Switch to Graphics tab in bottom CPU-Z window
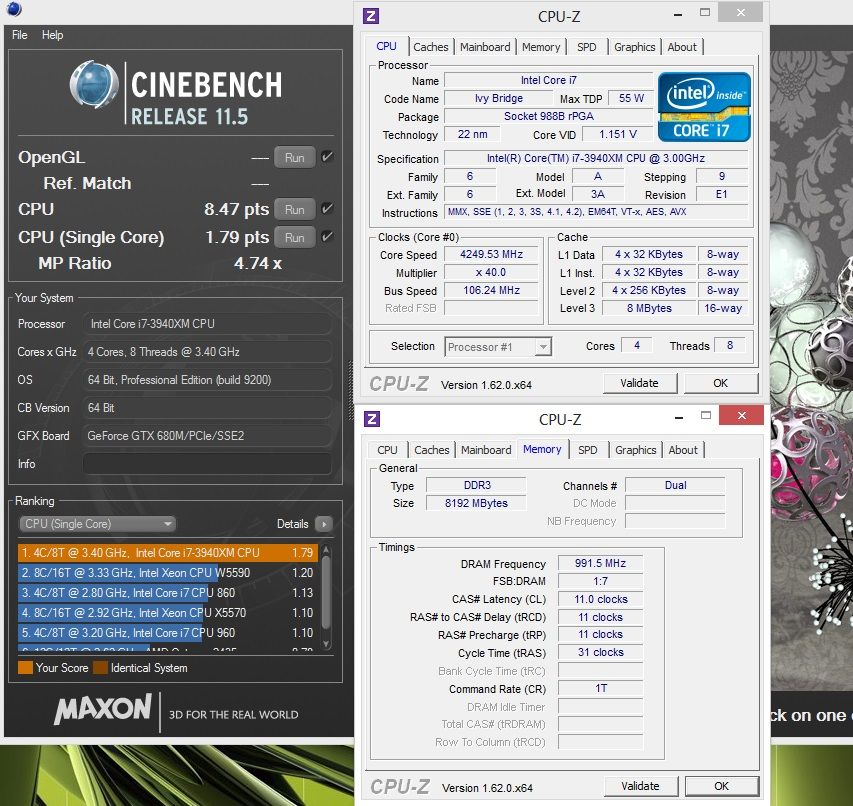The width and height of the screenshot is (853, 806). [635, 450]
